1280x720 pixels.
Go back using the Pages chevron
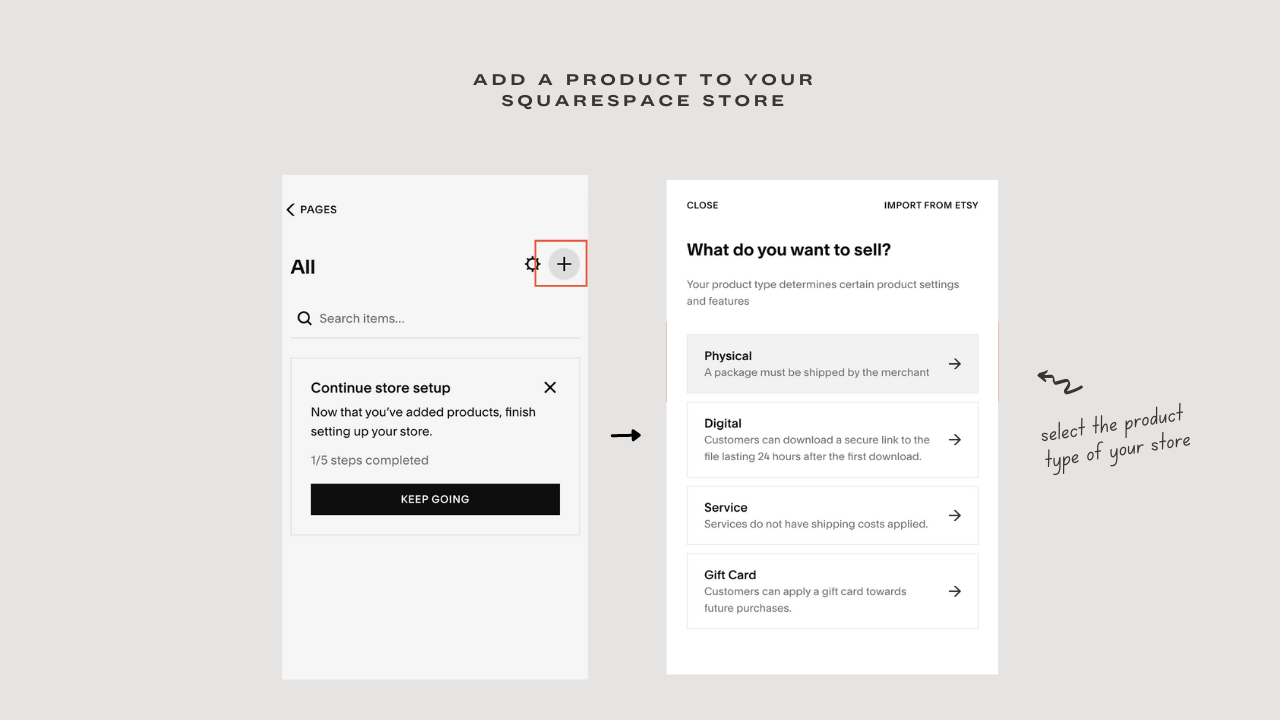(290, 209)
